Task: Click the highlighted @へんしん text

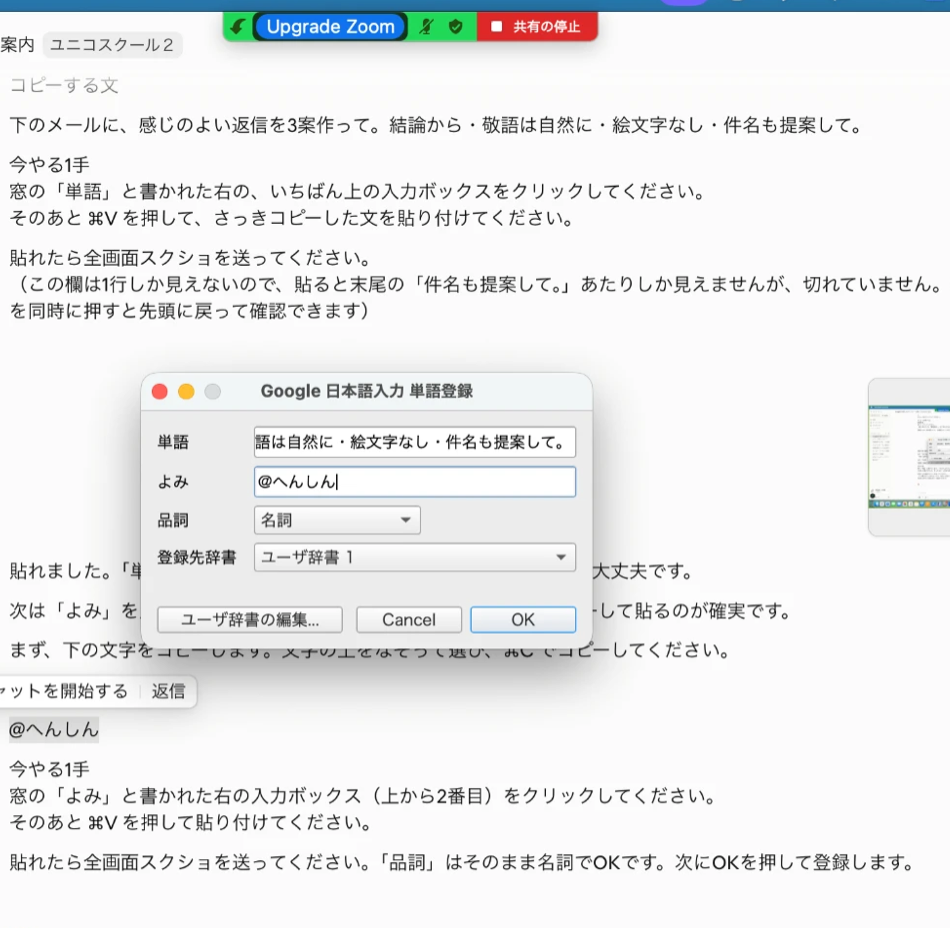Action: (x=54, y=729)
